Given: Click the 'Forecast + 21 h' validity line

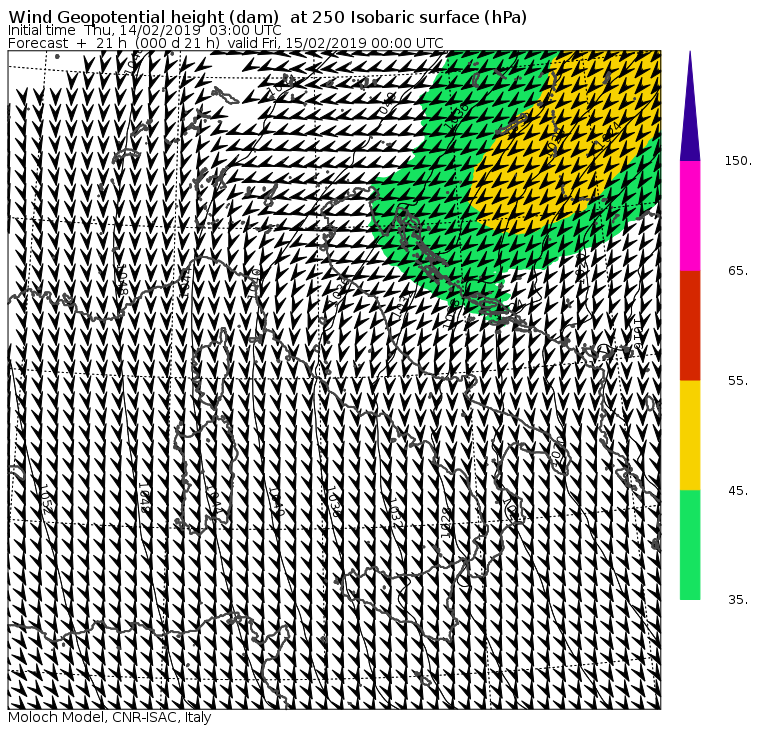Looking at the screenshot, I should pos(226,43).
